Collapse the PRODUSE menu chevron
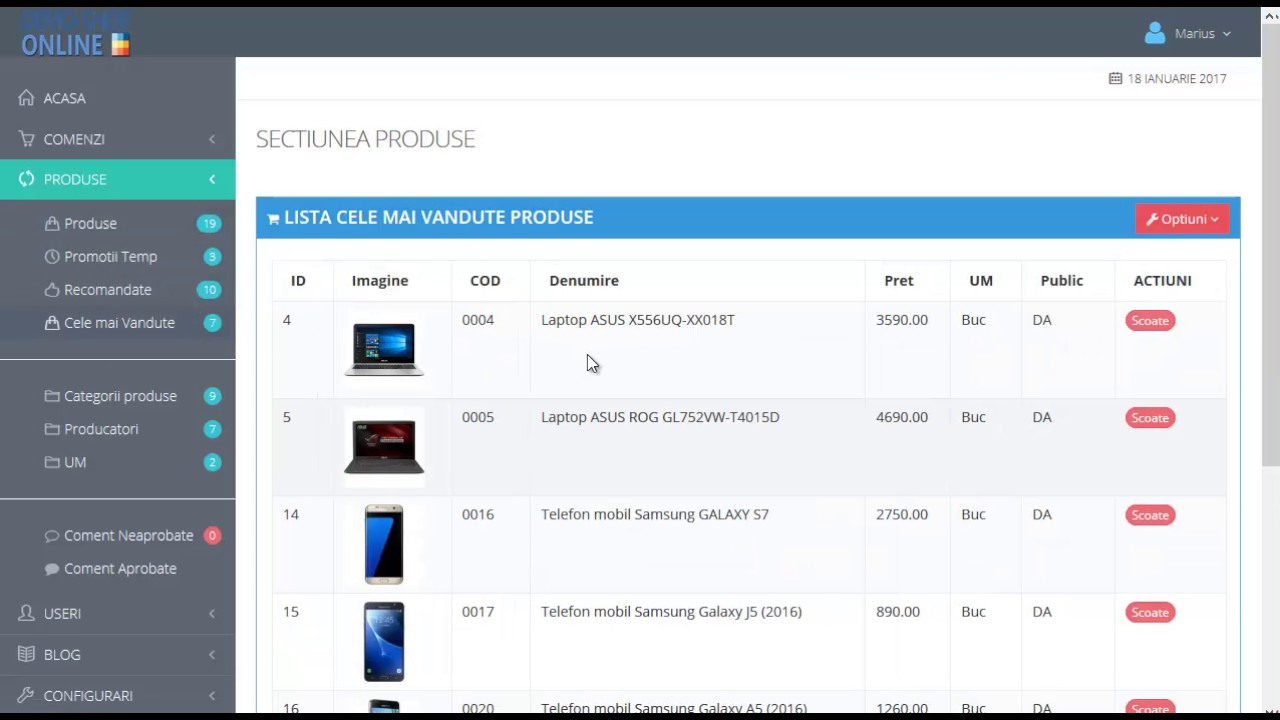 212,179
